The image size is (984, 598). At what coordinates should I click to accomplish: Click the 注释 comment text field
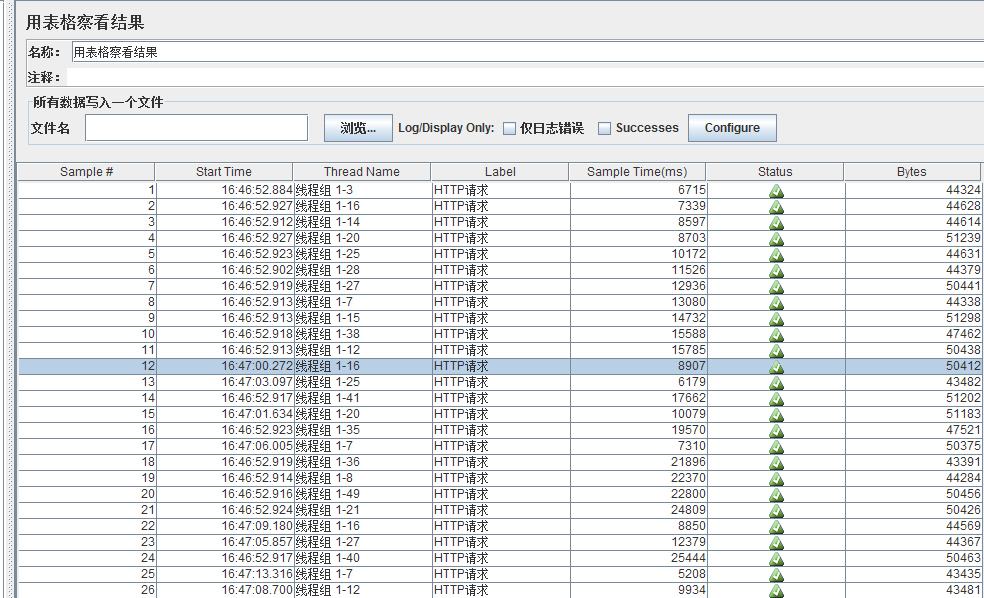pos(526,77)
